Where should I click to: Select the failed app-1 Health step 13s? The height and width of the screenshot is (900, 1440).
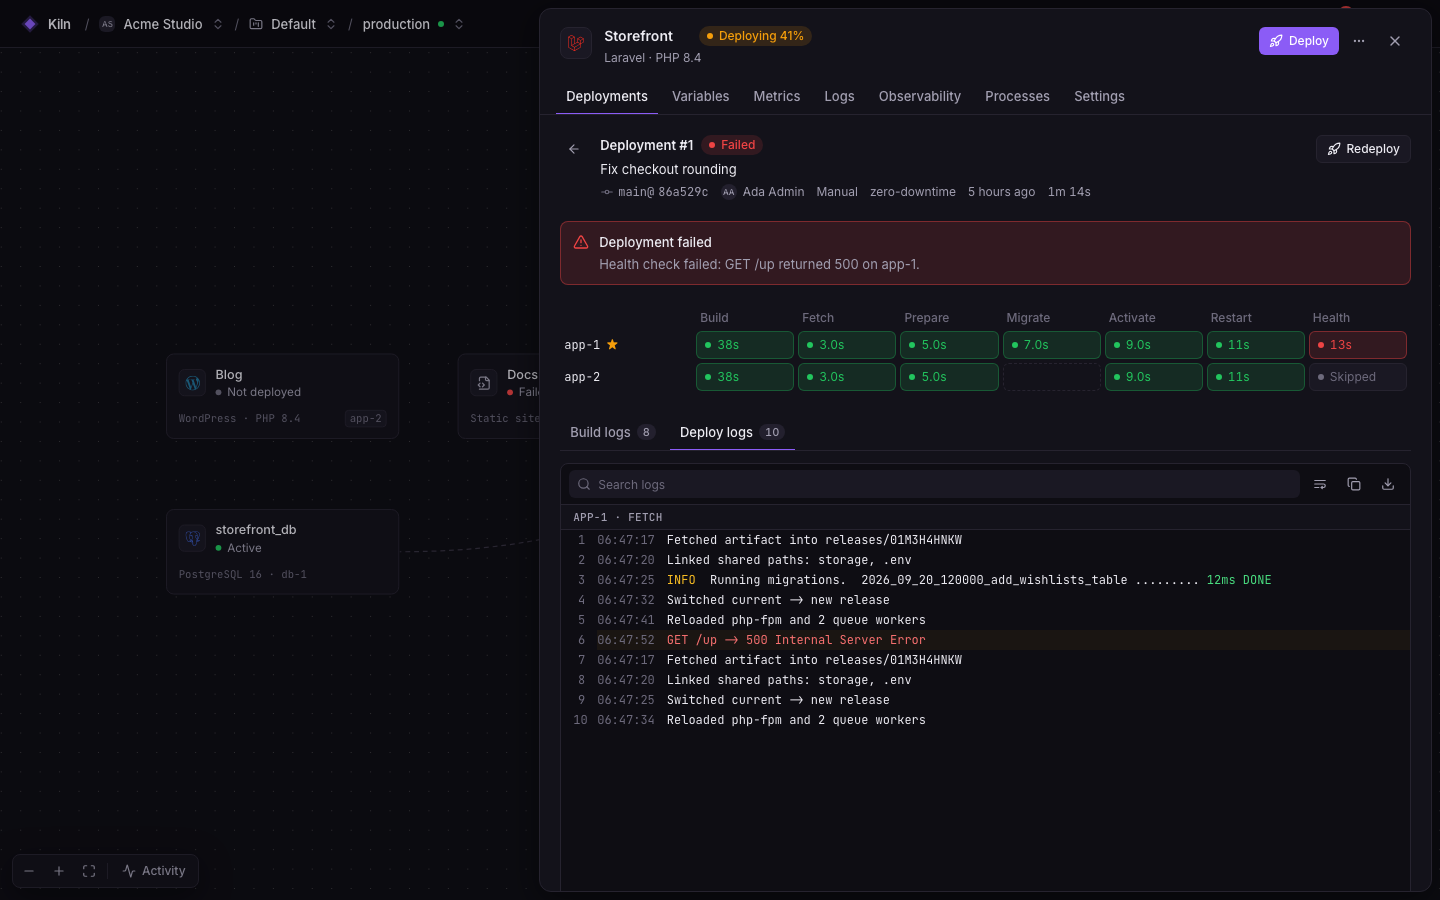coord(1358,345)
